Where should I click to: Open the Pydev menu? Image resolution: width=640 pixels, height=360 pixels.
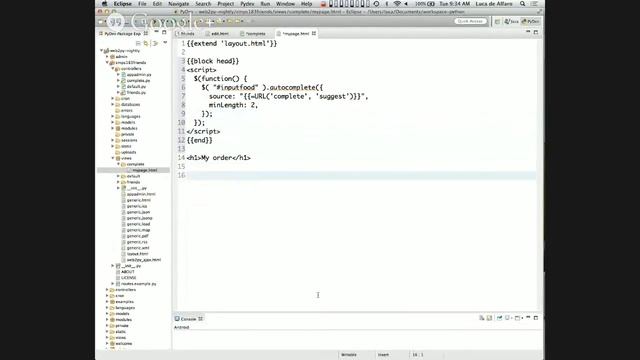point(247,4)
